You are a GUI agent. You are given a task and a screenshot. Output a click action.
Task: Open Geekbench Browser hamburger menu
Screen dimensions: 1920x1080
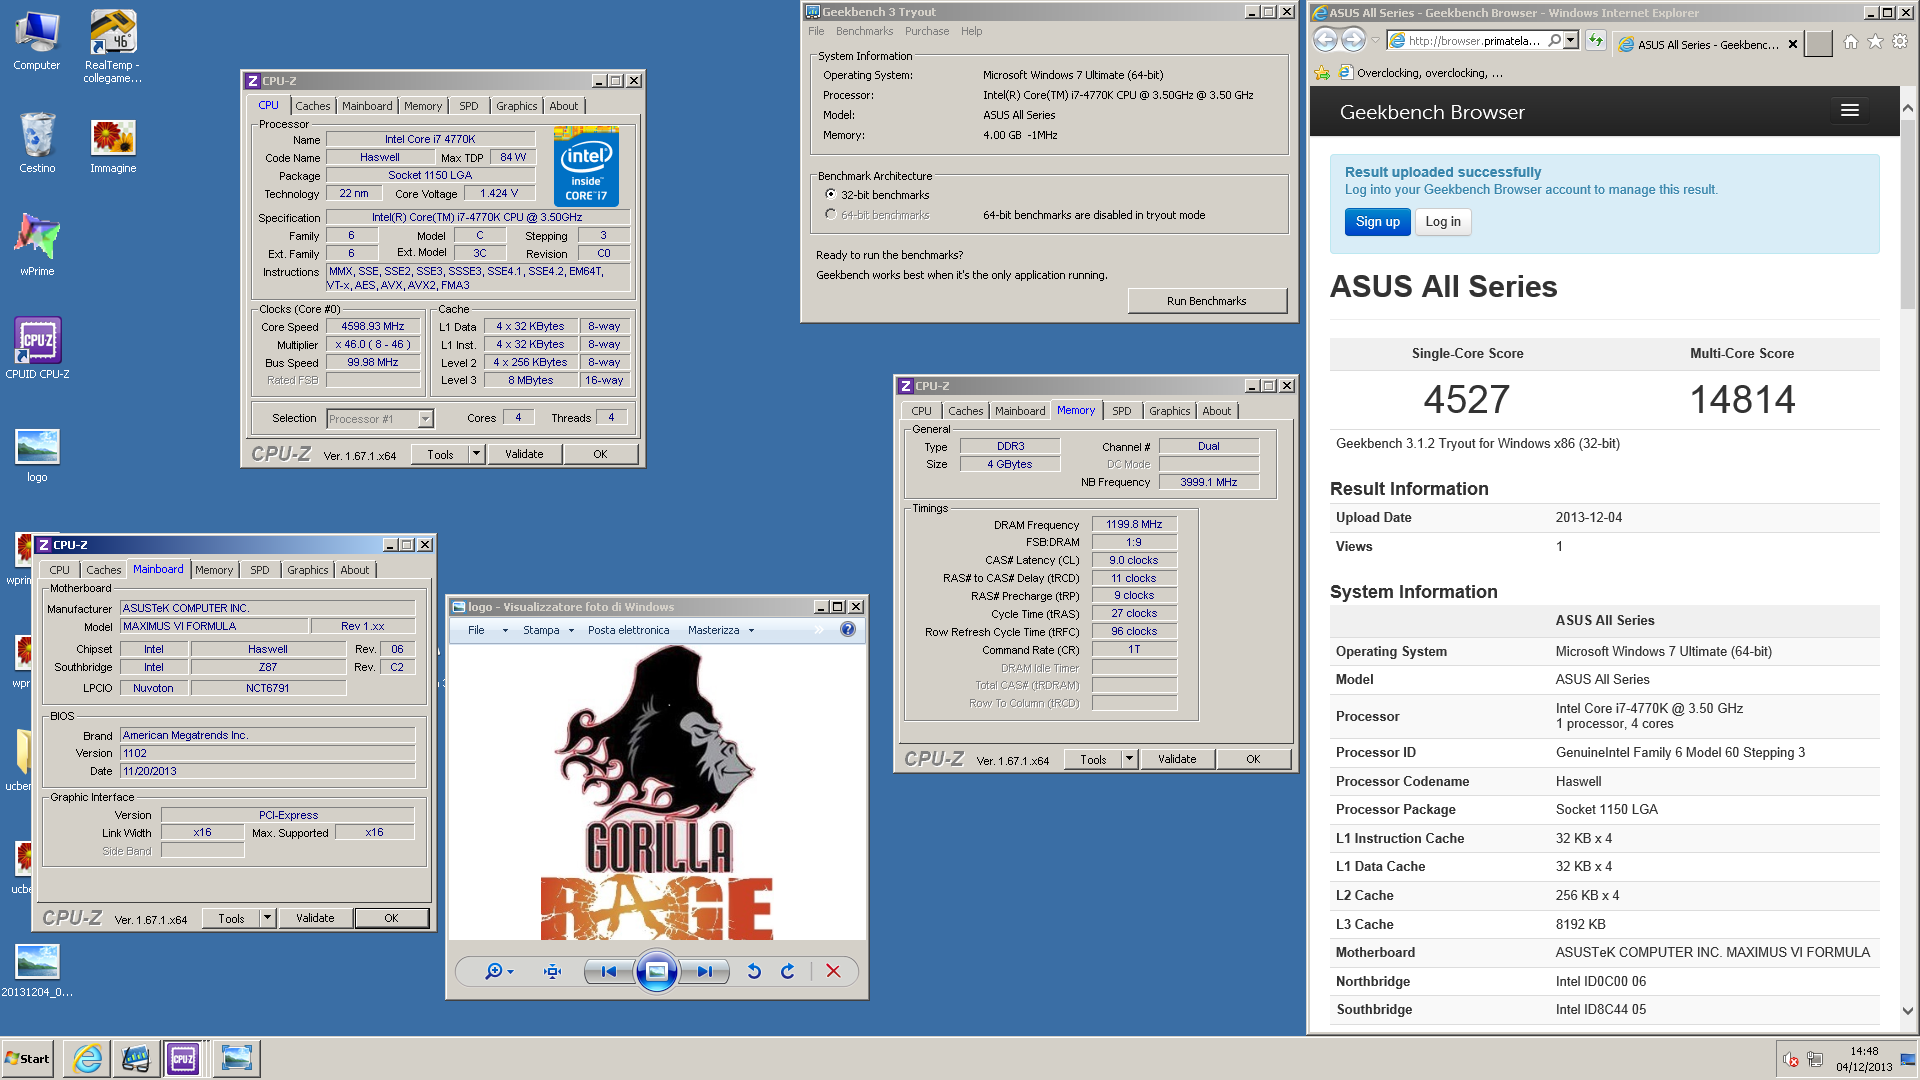(x=1850, y=110)
